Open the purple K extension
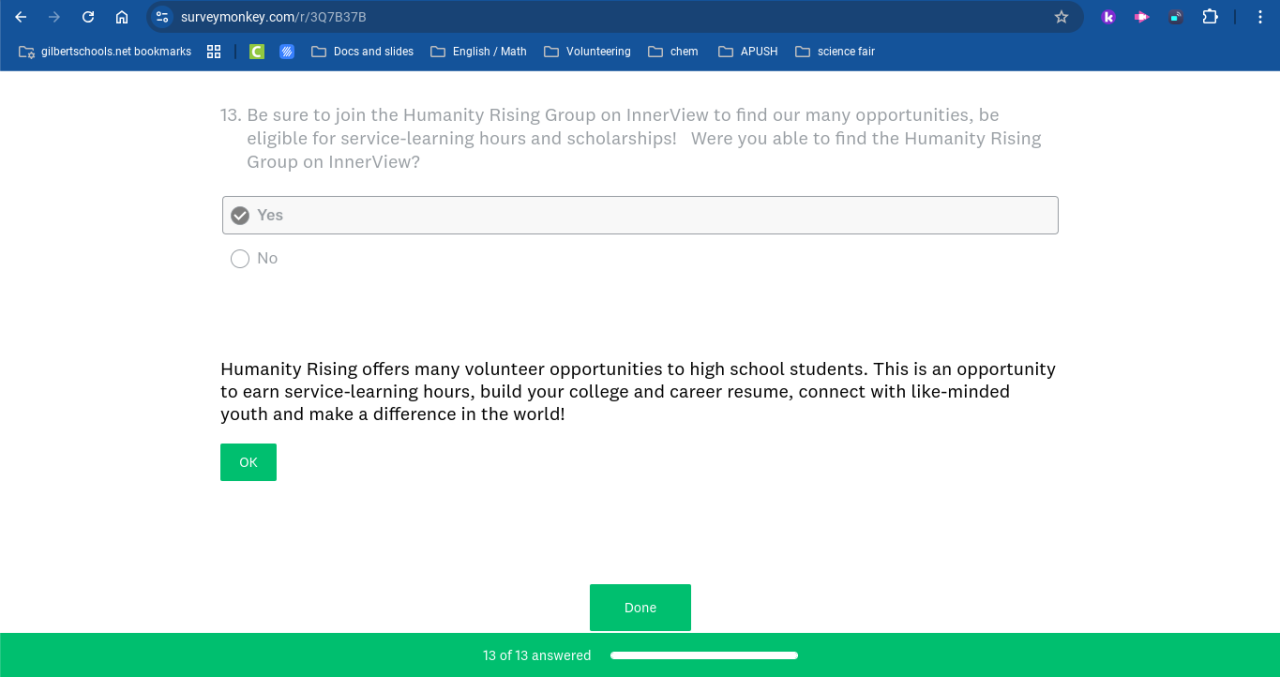 (x=1108, y=17)
